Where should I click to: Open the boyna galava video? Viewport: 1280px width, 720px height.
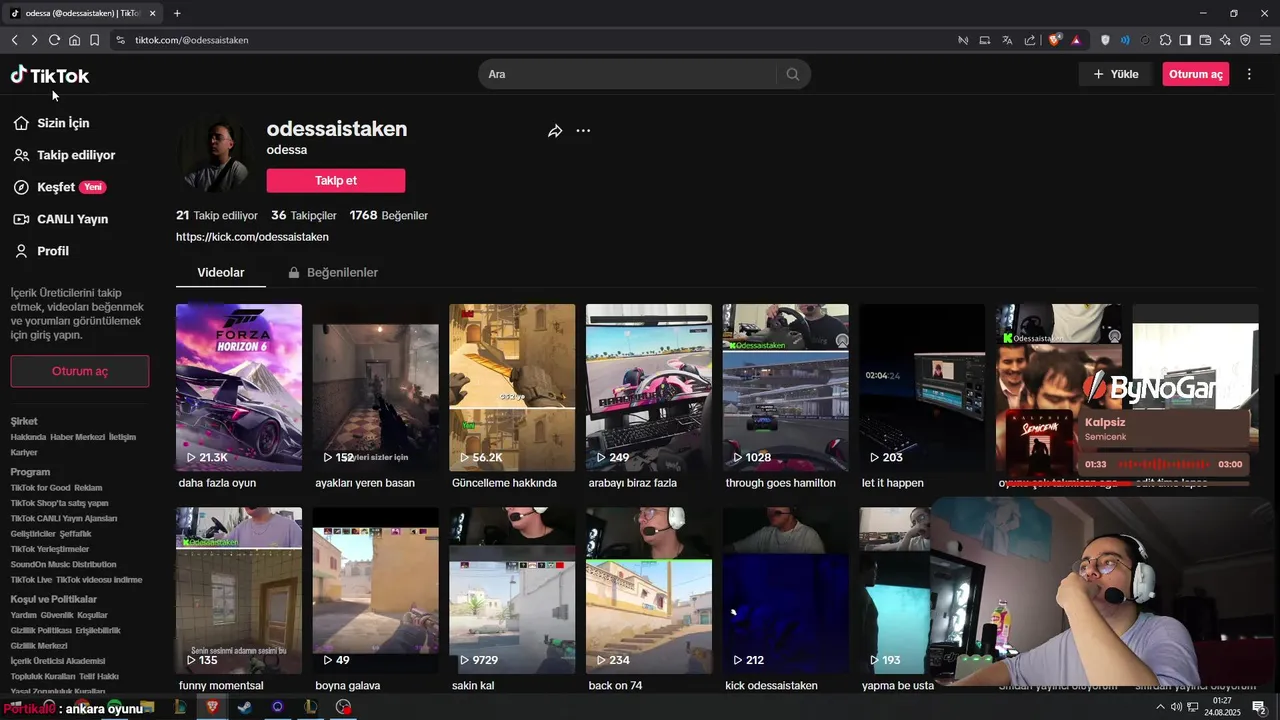(x=375, y=590)
